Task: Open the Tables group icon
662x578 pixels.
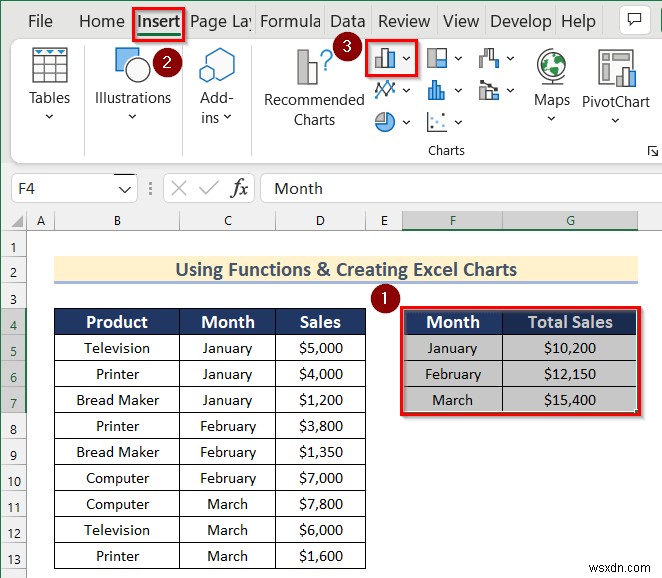Action: (x=50, y=65)
